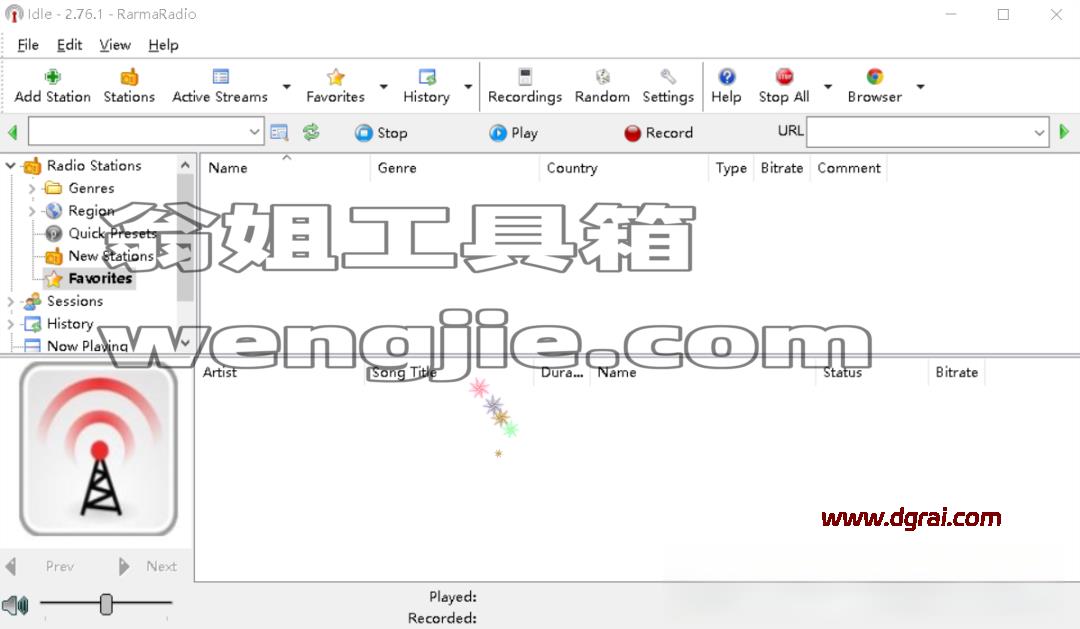Image resolution: width=1080 pixels, height=629 pixels.
Task: Launch the Browser toolbar icon
Action: pos(875,76)
